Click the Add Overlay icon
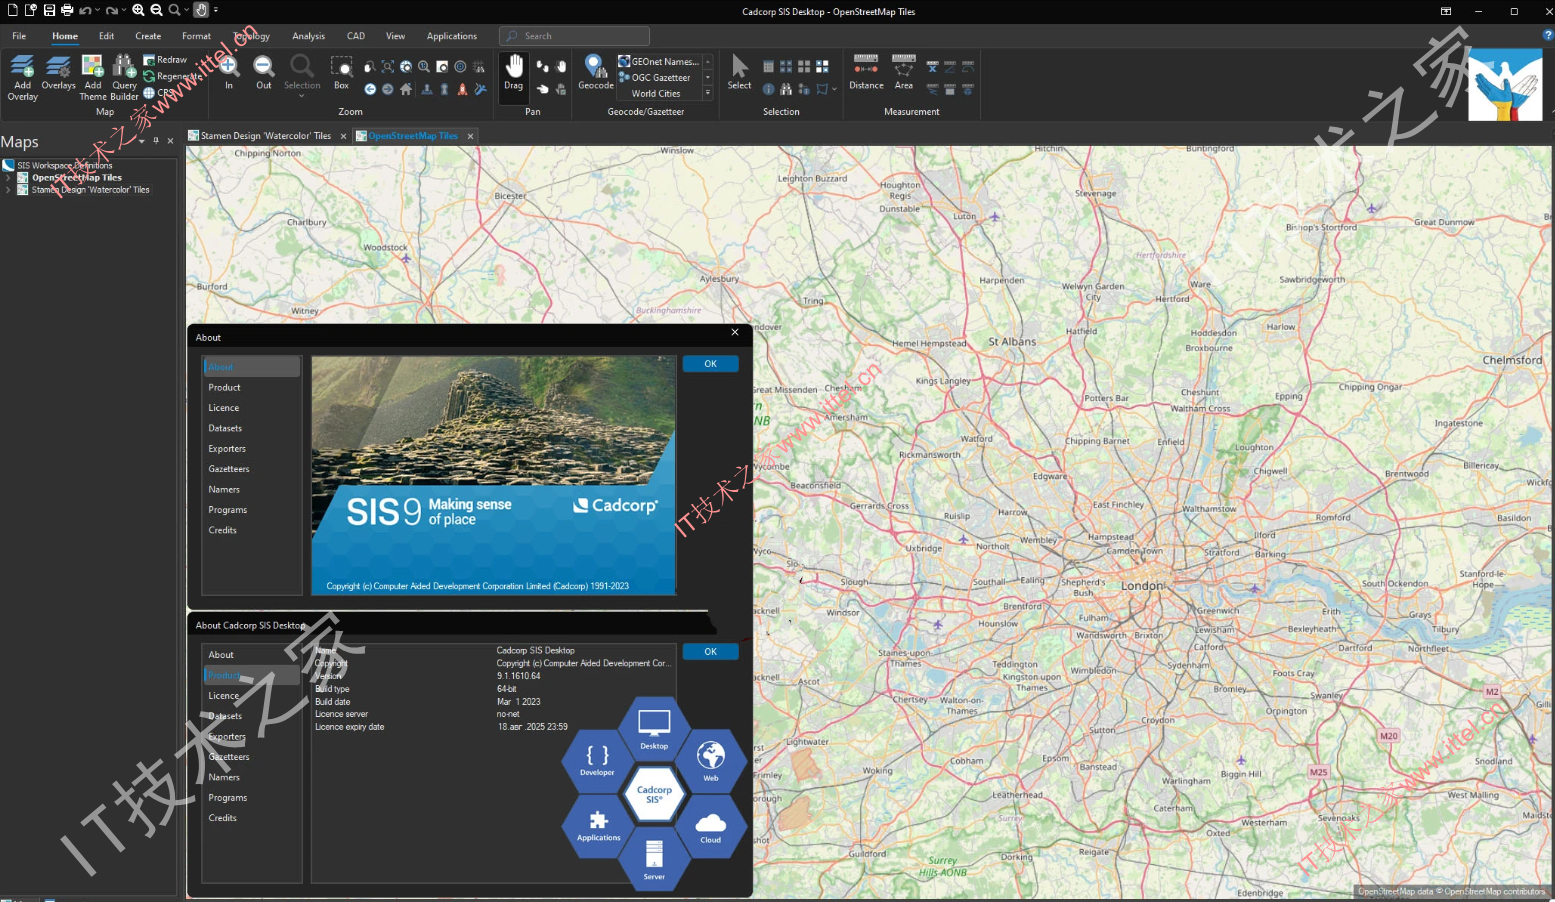The image size is (1555, 902). point(22,67)
